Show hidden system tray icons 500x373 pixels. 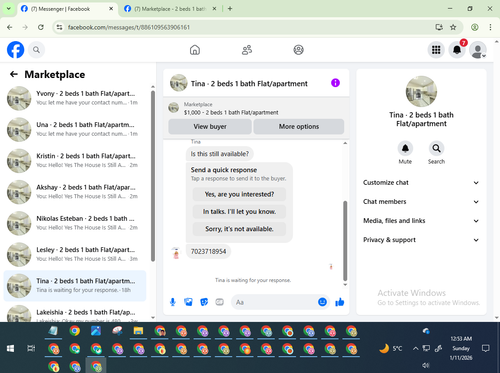click(x=415, y=349)
